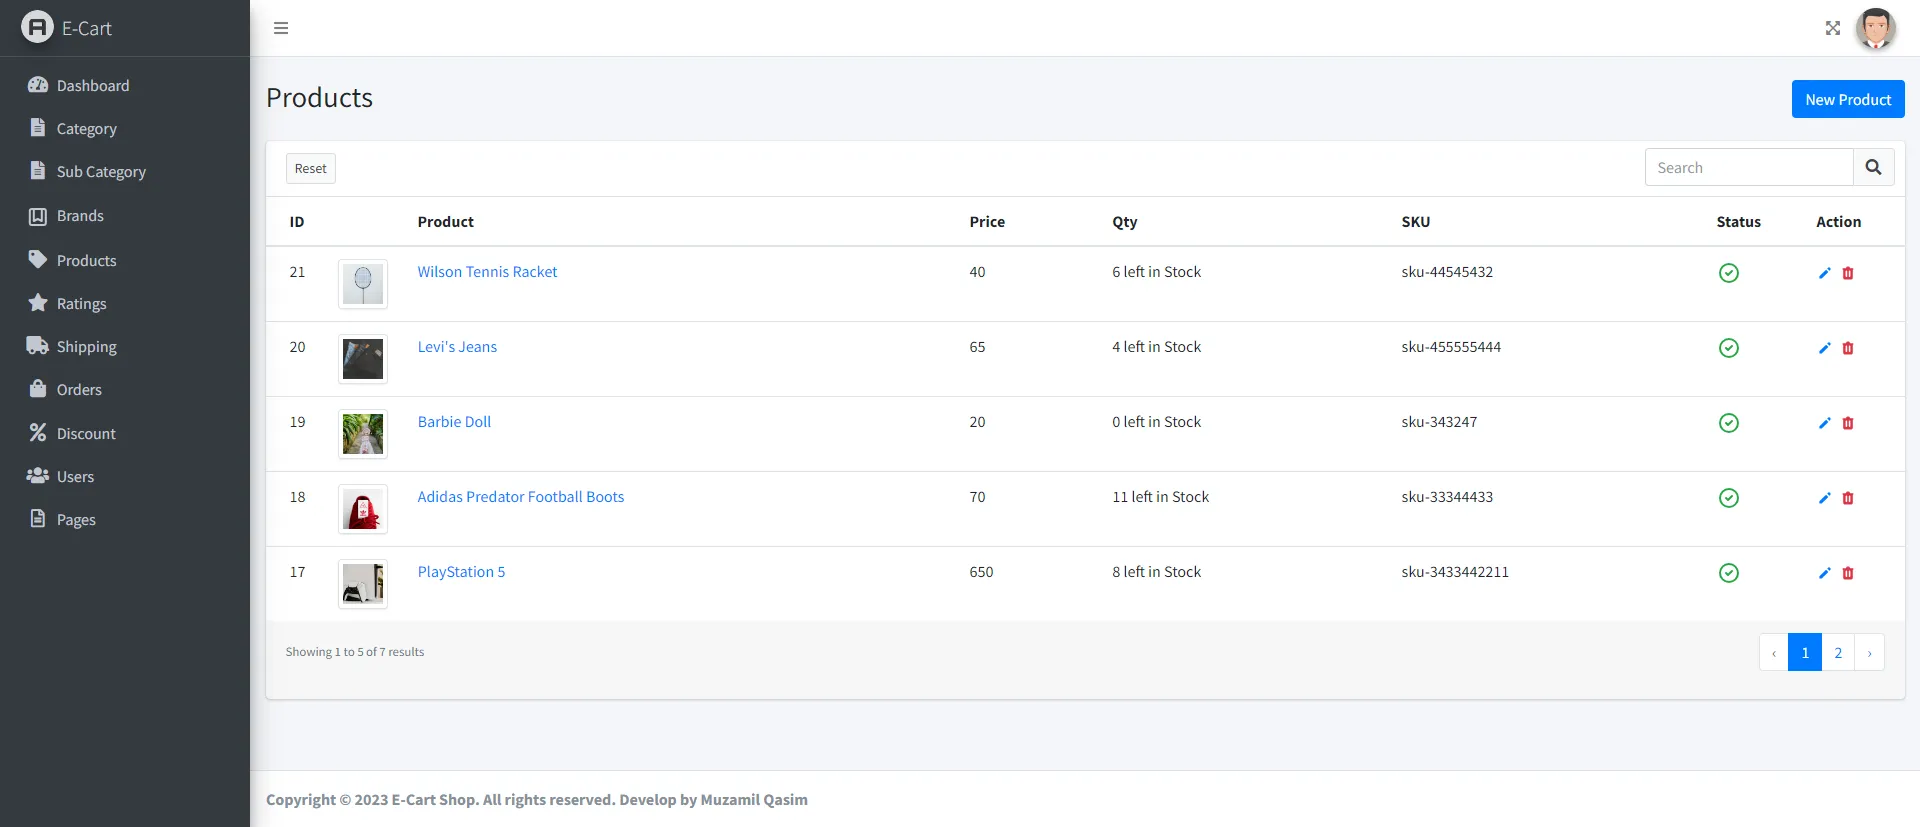Open Orders in the sidebar

pos(79,390)
